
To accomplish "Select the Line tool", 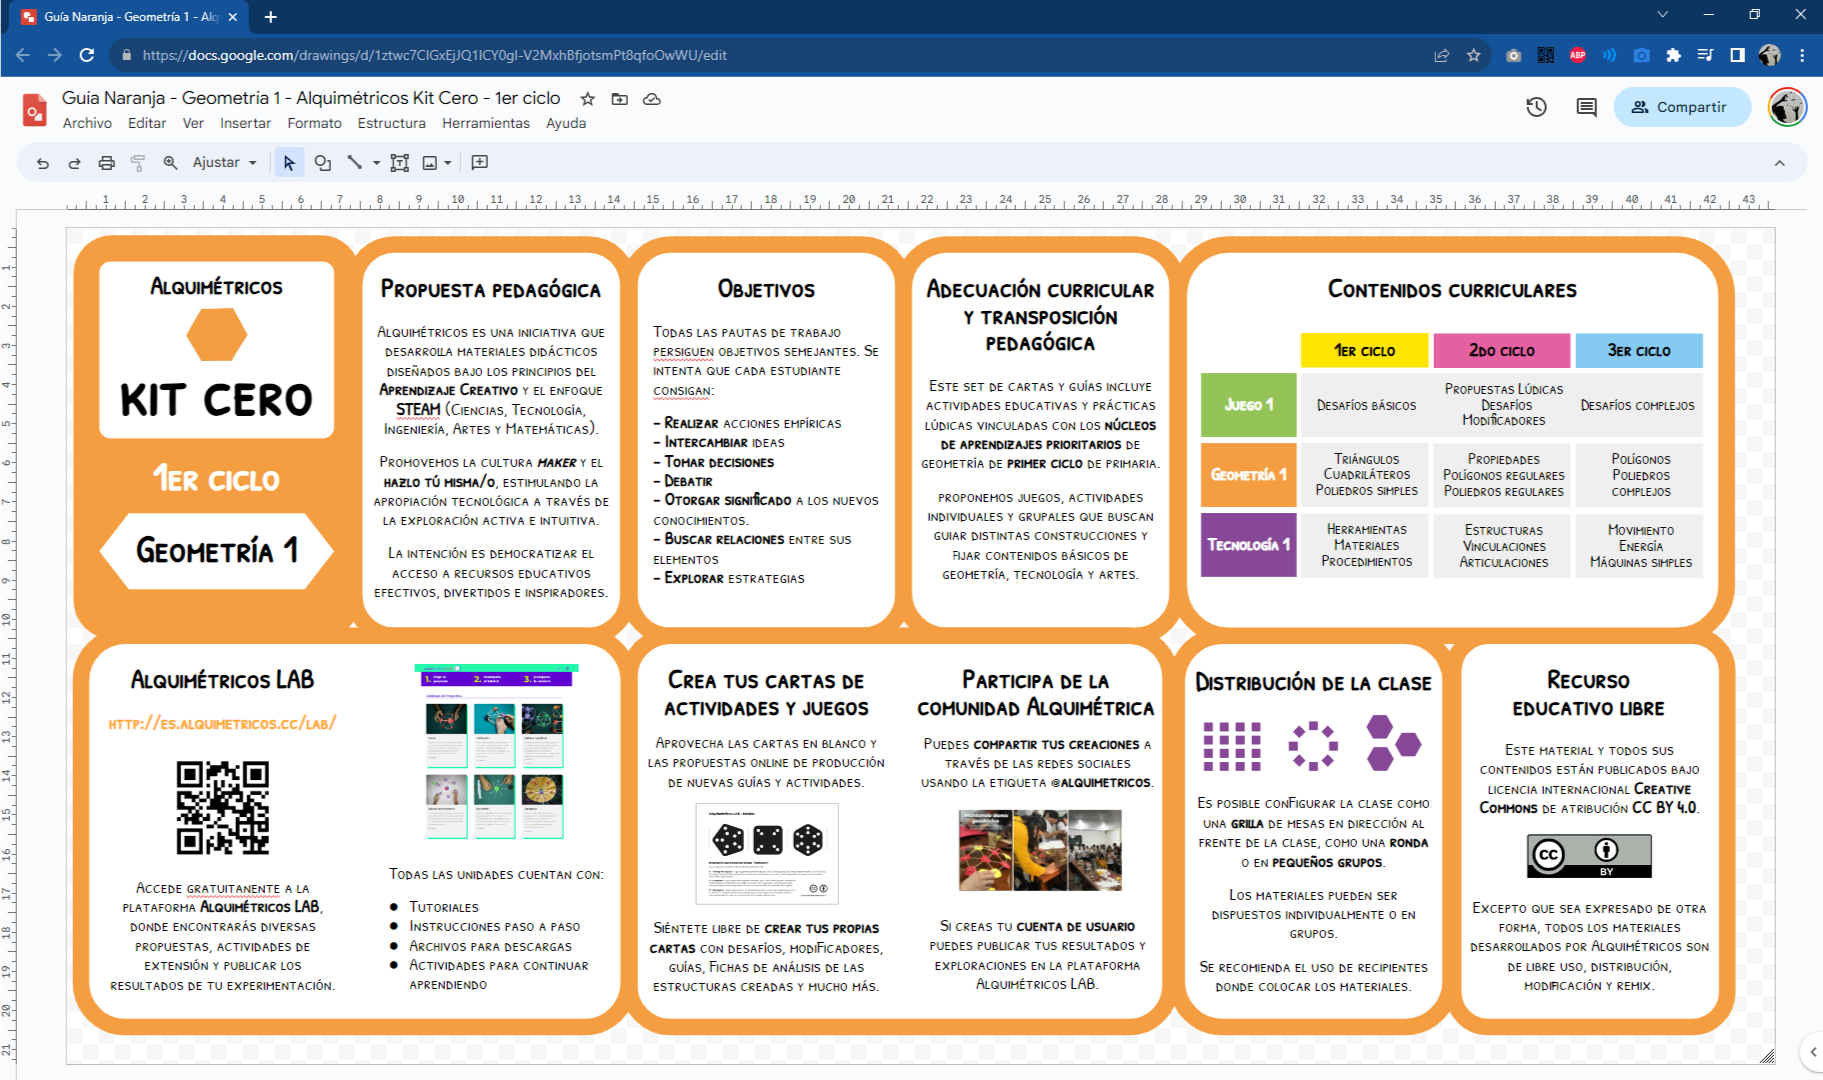I will [x=354, y=163].
